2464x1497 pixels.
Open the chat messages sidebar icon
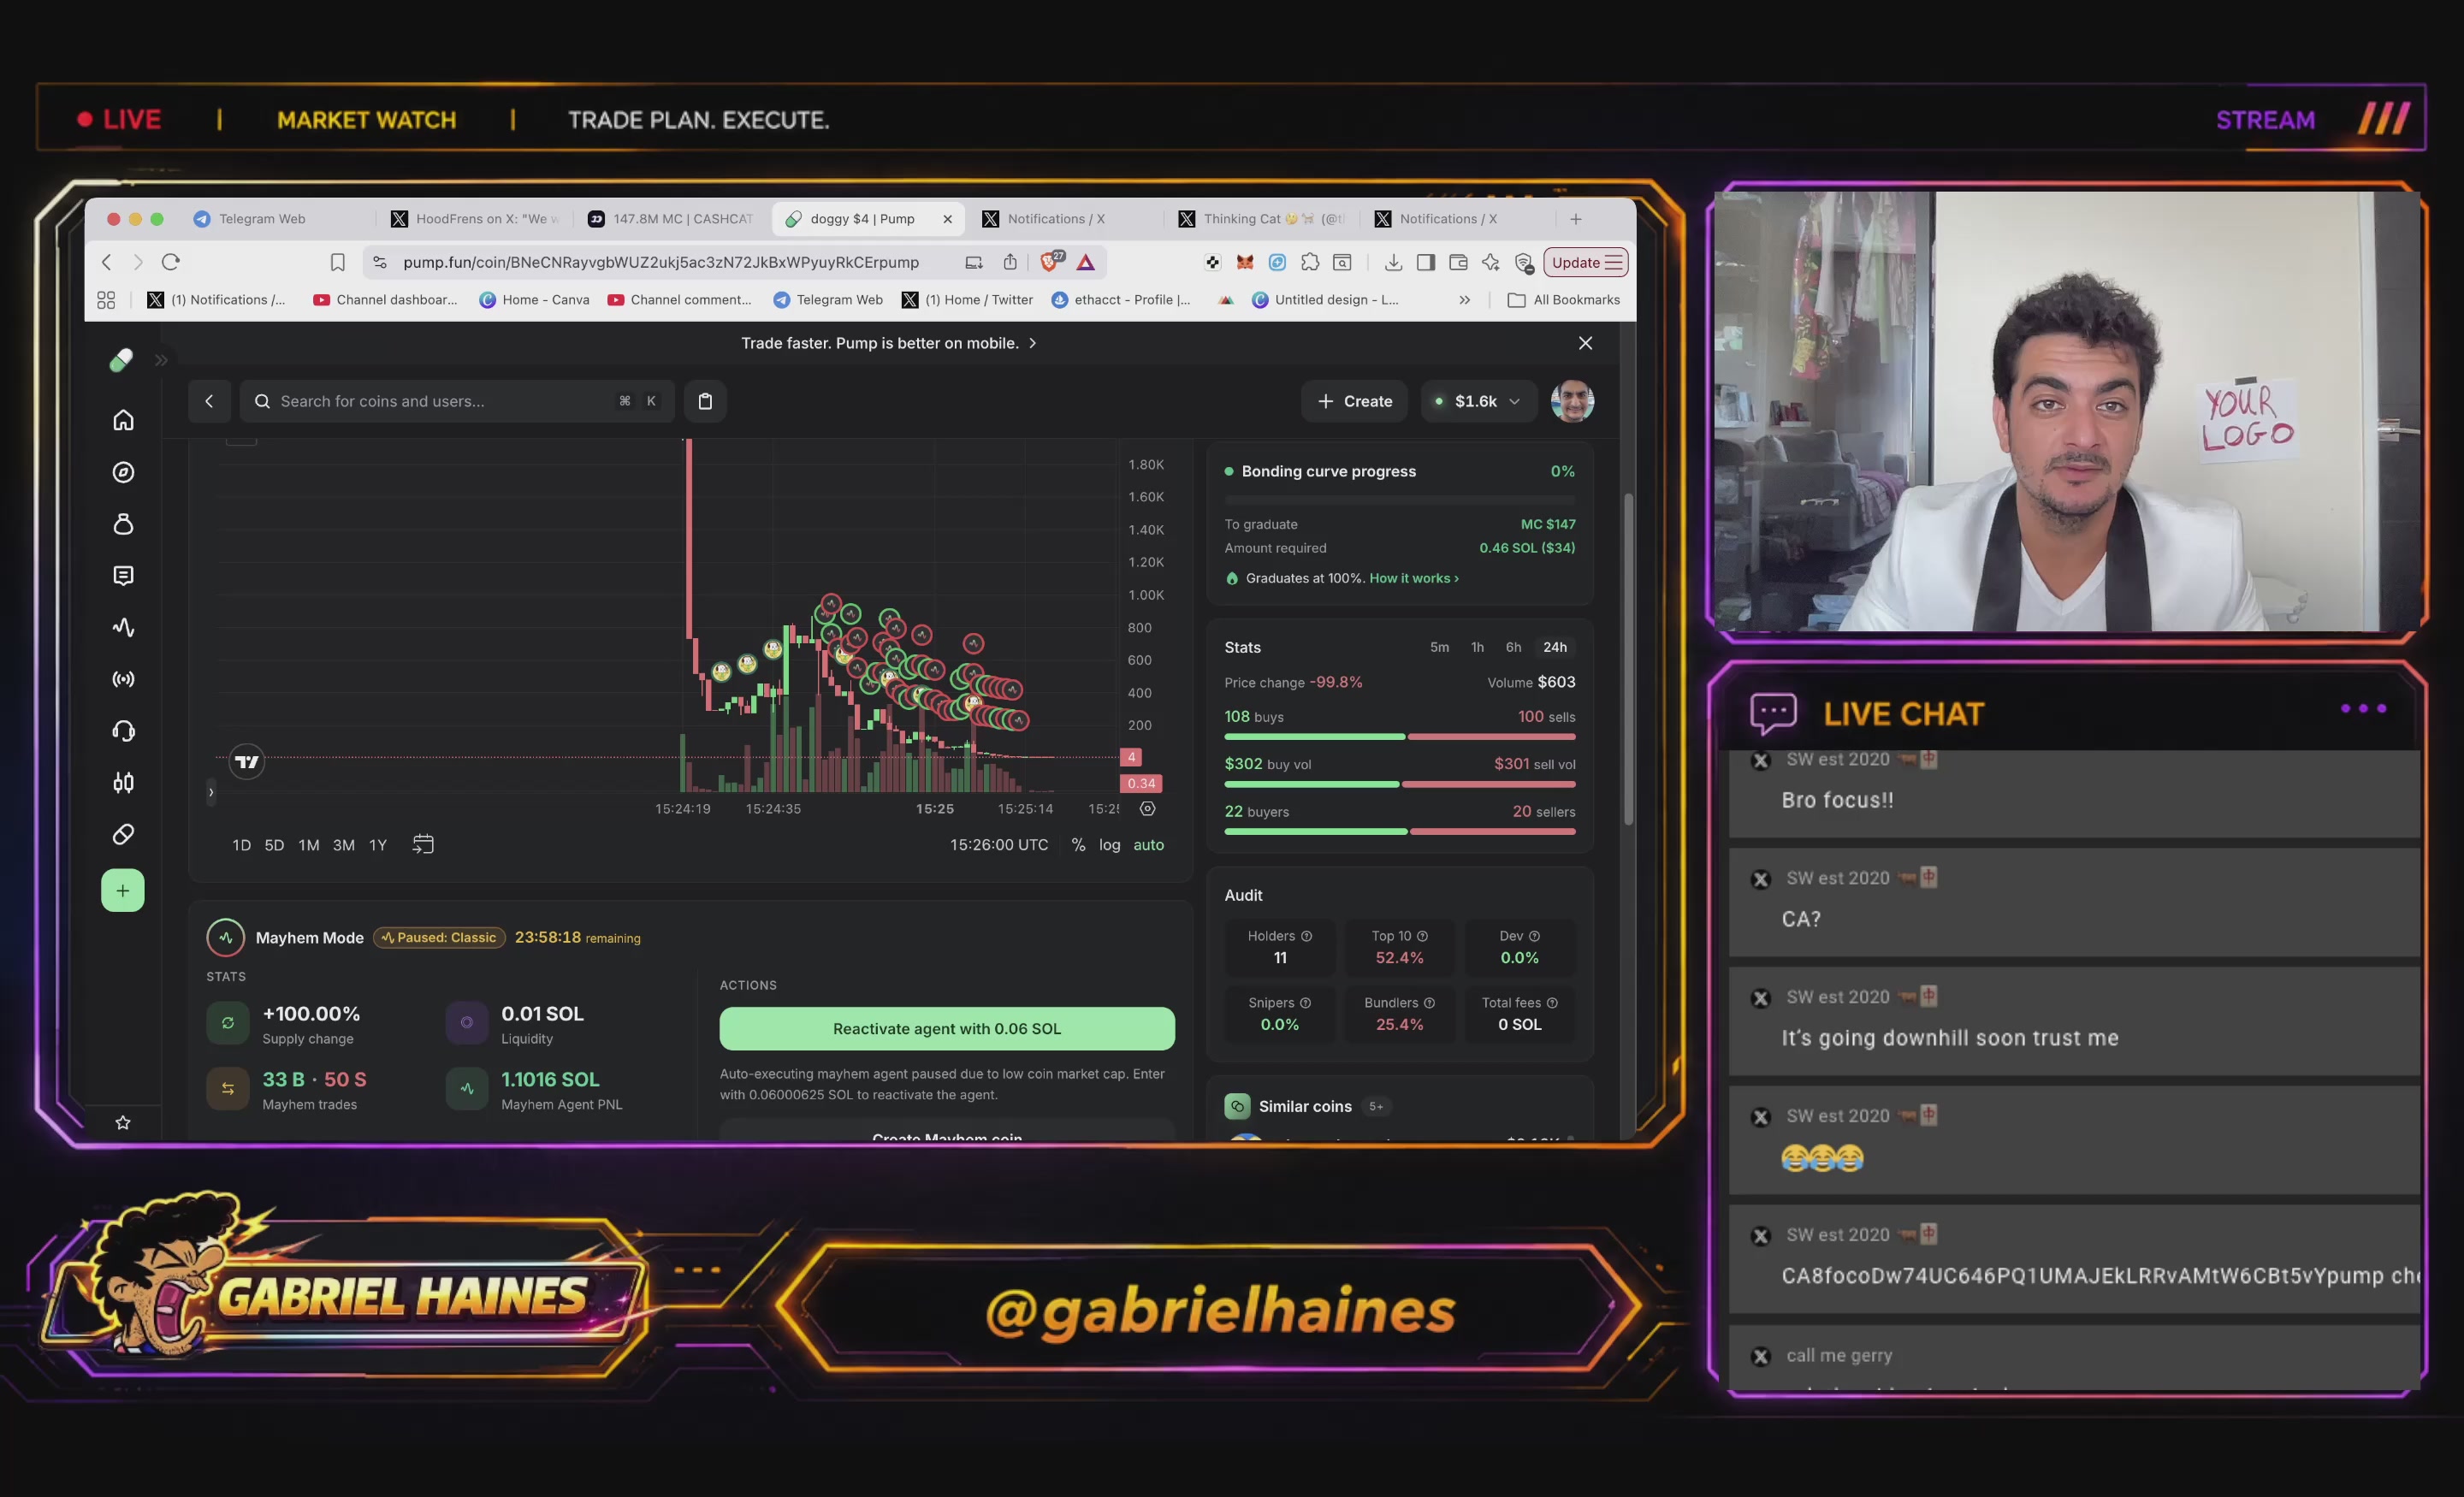pos(123,575)
